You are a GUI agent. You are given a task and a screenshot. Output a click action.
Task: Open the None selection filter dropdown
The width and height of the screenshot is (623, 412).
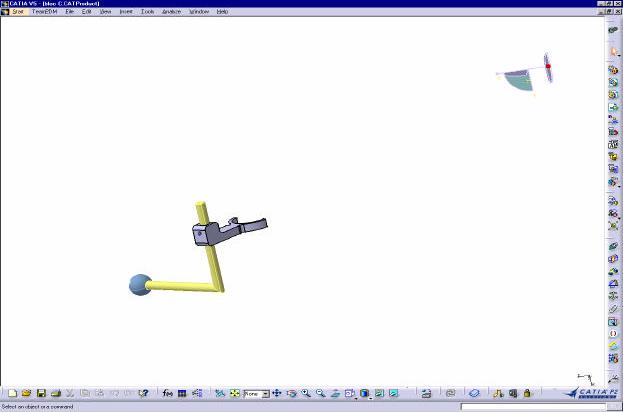(x=265, y=394)
